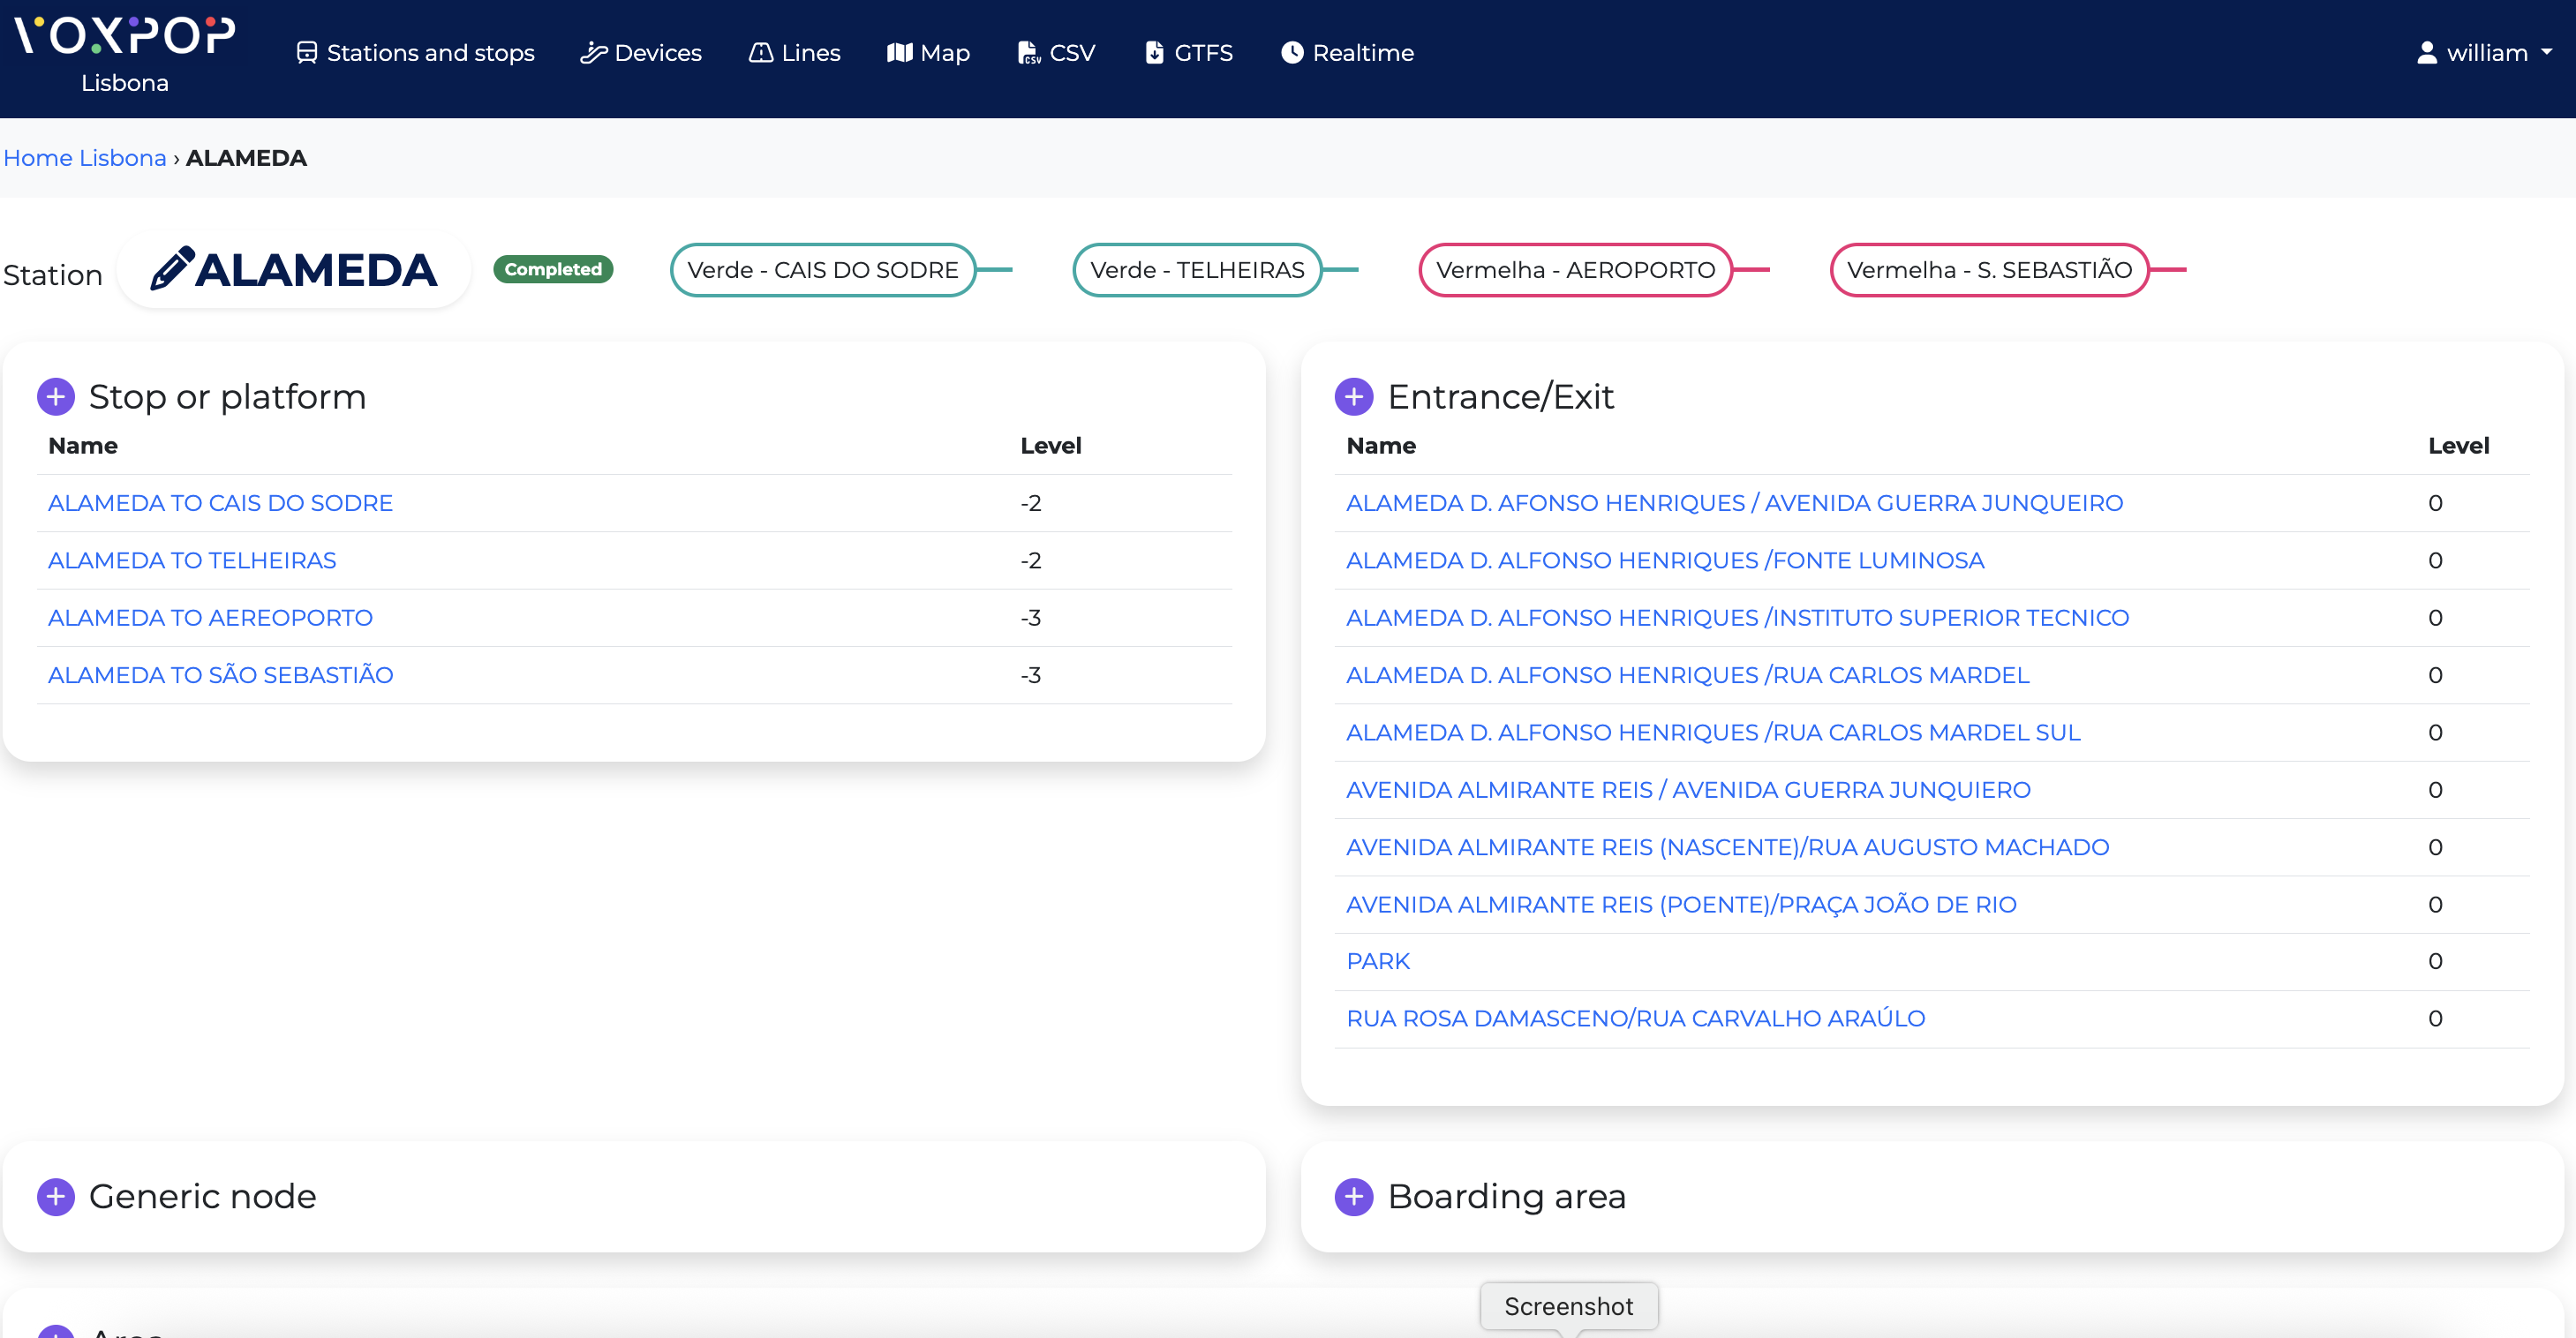Click the Realtime clock icon
Image resolution: width=2576 pixels, height=1338 pixels.
pyautogui.click(x=1292, y=53)
